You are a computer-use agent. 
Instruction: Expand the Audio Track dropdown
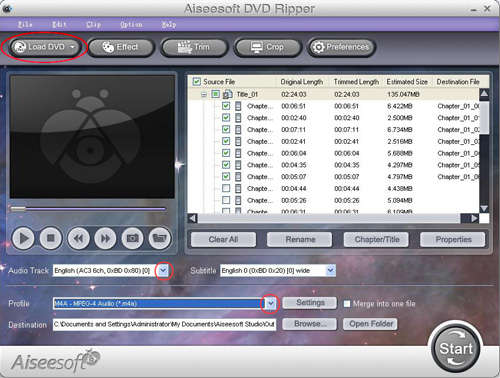pyautogui.click(x=163, y=271)
